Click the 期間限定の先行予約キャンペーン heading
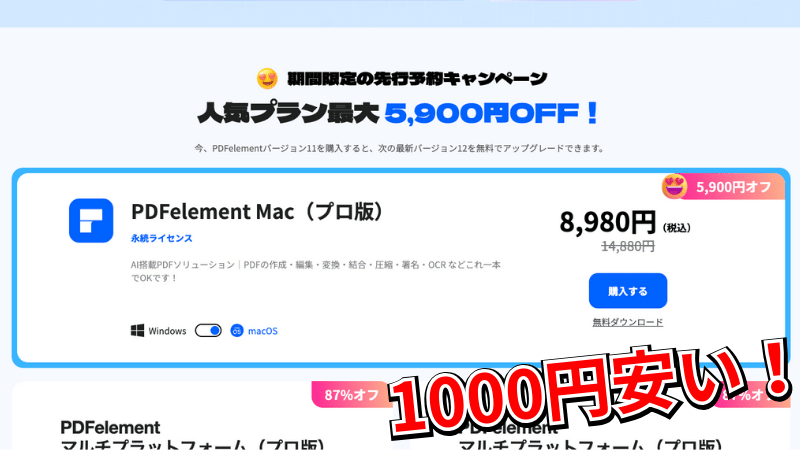 click(x=417, y=79)
